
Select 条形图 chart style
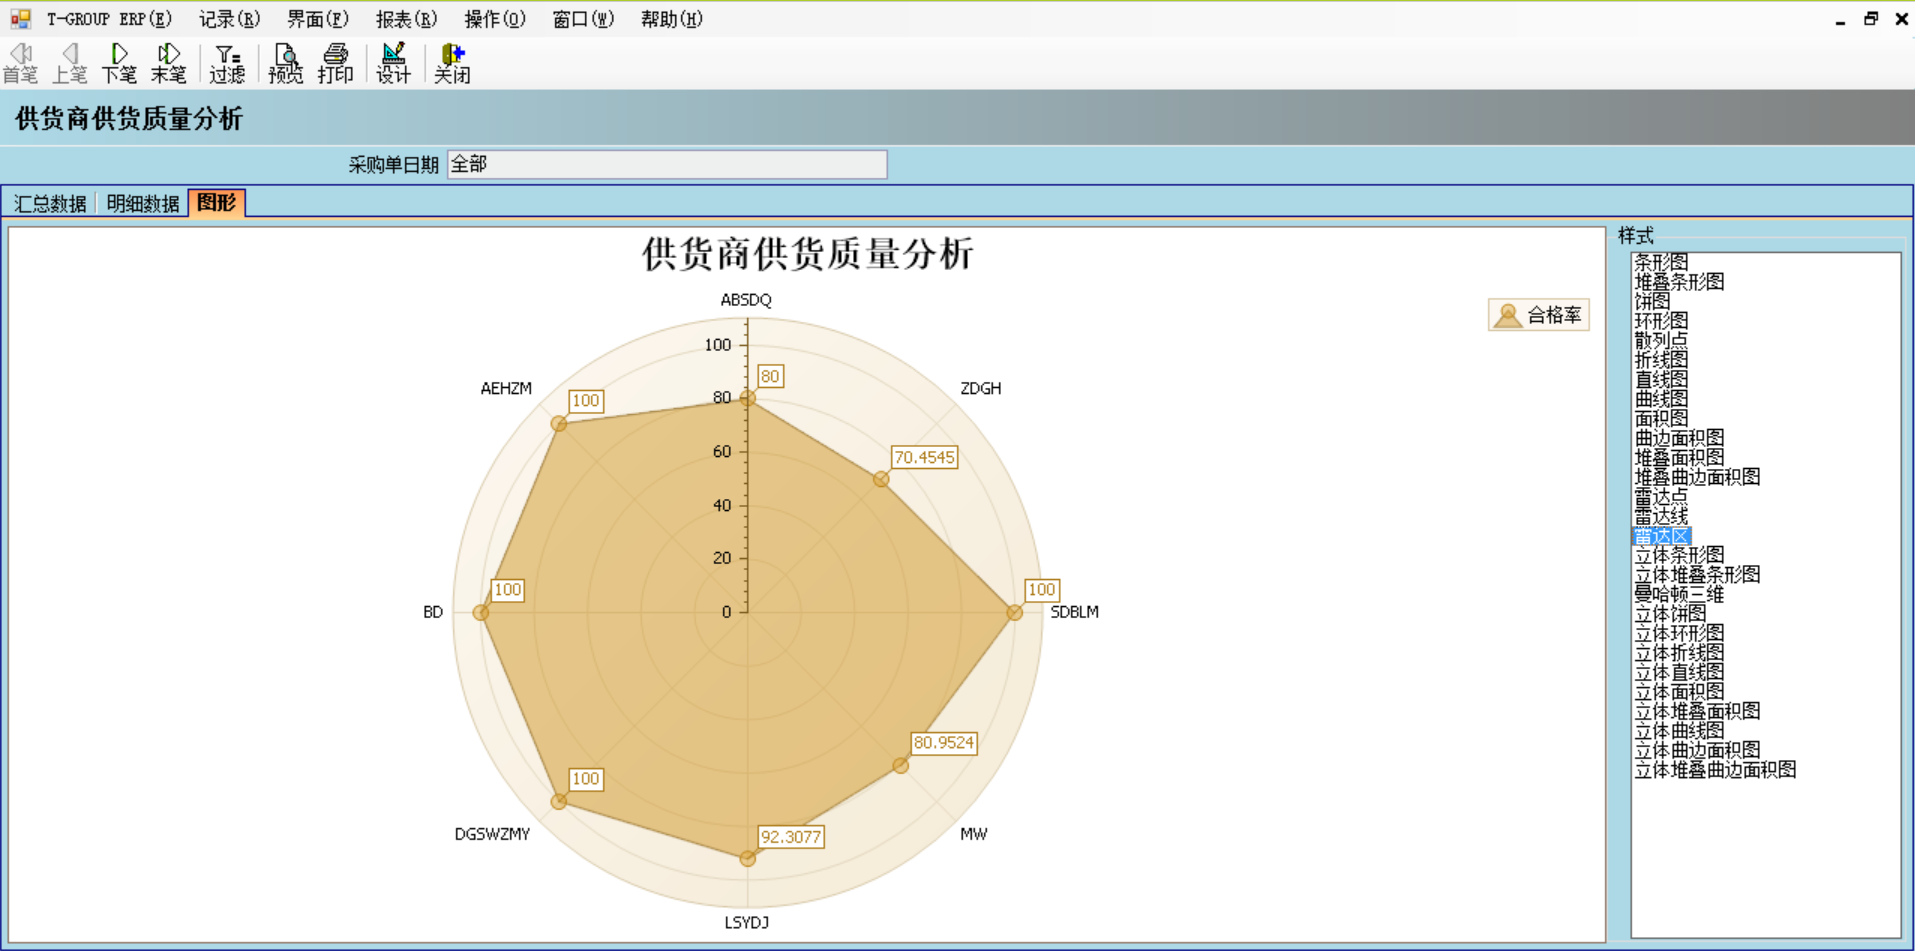[1661, 262]
